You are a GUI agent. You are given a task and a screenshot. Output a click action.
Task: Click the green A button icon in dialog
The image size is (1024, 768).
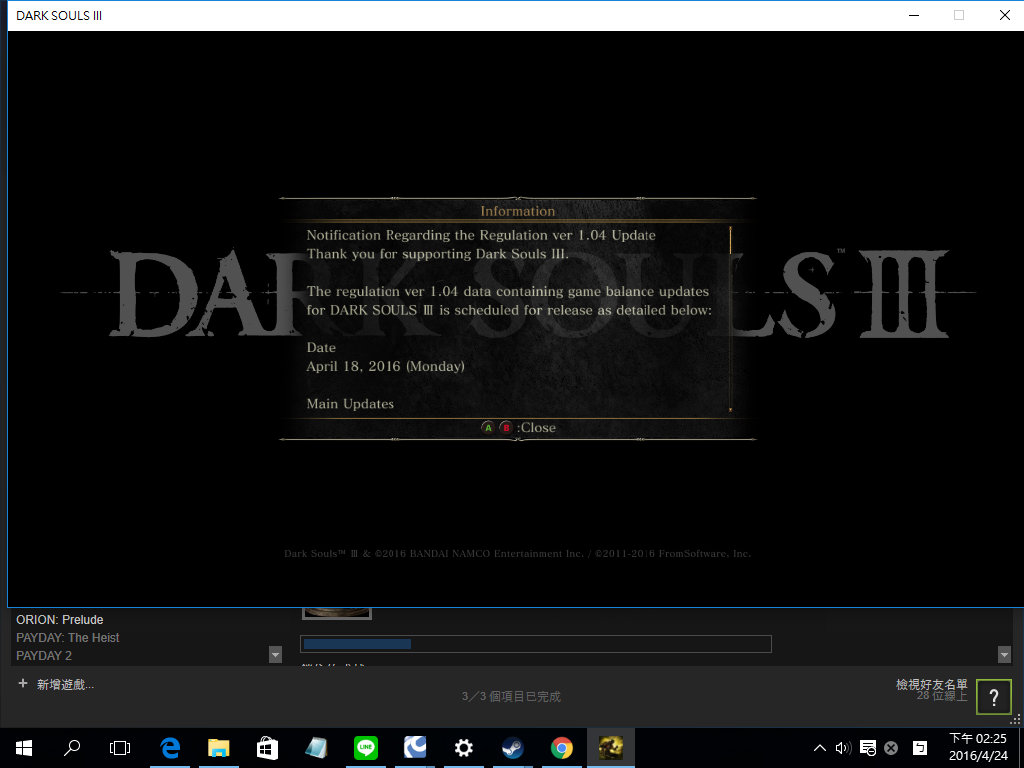[488, 428]
